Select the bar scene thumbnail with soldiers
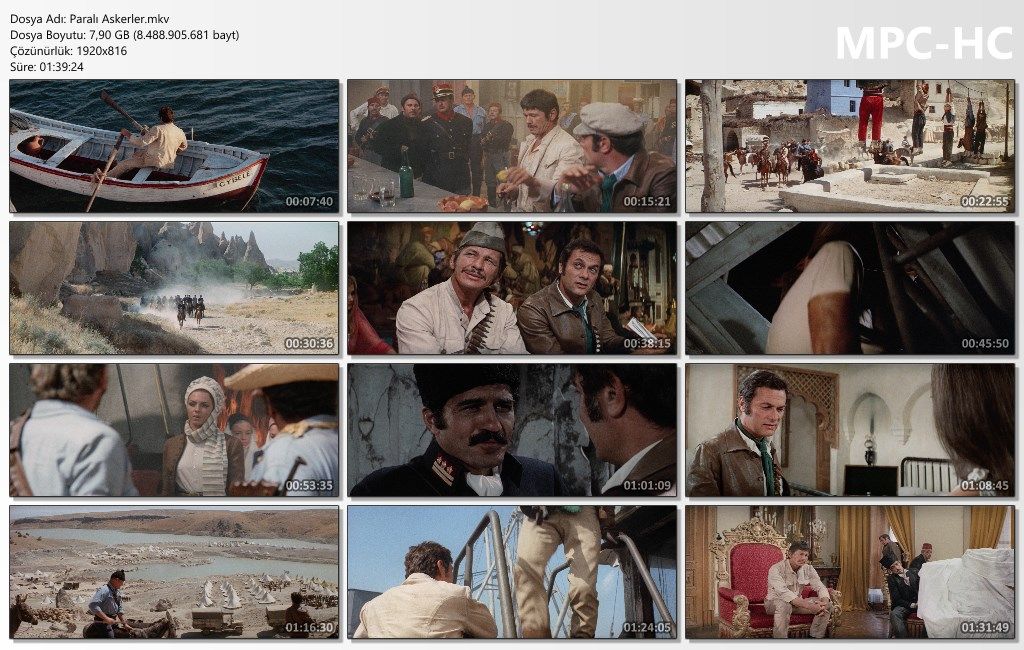 tap(512, 146)
